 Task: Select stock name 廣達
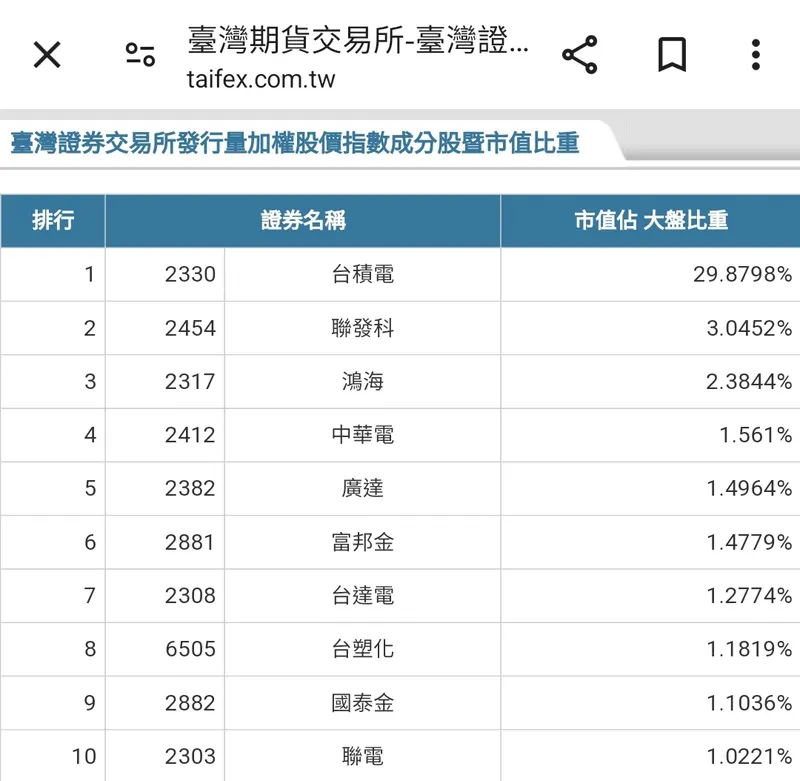[363, 489]
